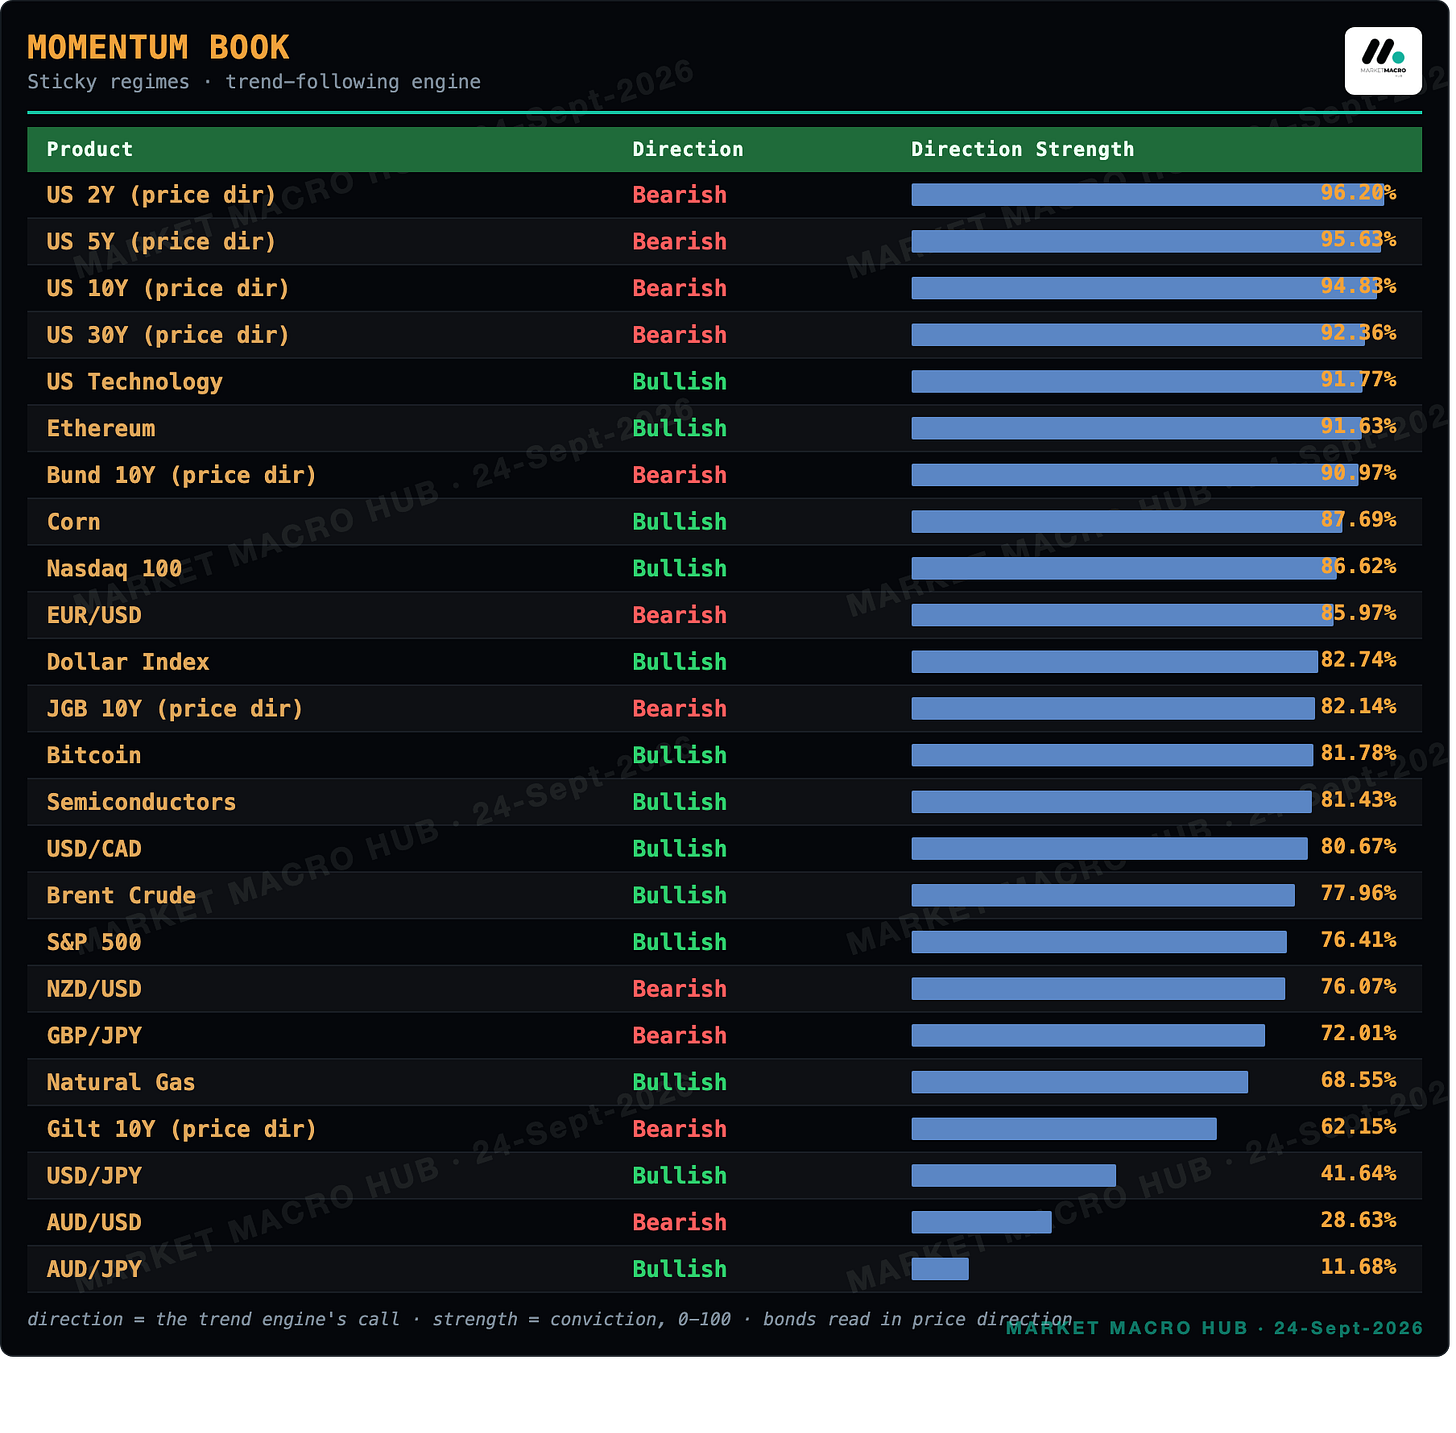The width and height of the screenshot is (1456, 1433).
Task: Click the "JGB 10Y (price dir)" product name
Action: [x=175, y=709]
